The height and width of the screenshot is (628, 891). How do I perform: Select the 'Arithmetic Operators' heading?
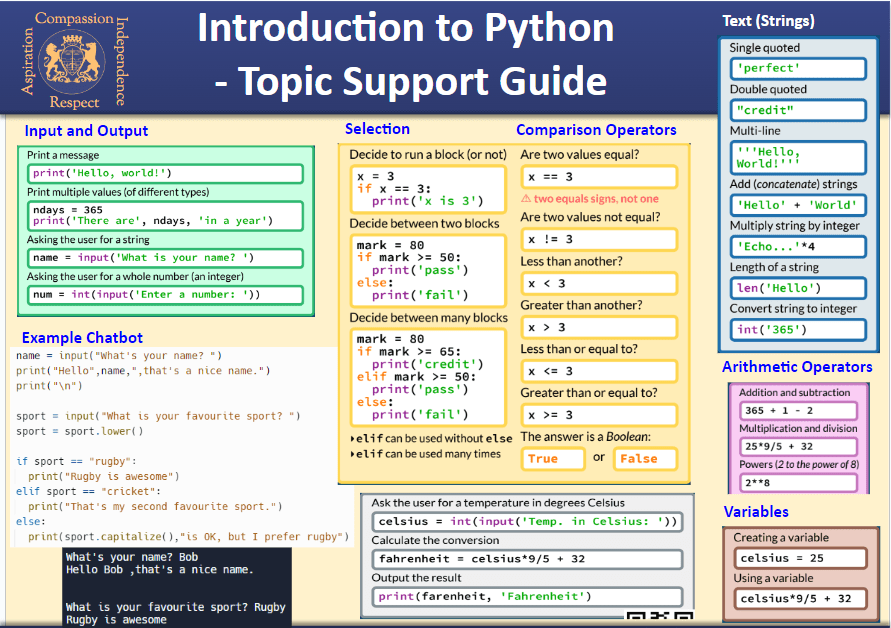pos(797,367)
